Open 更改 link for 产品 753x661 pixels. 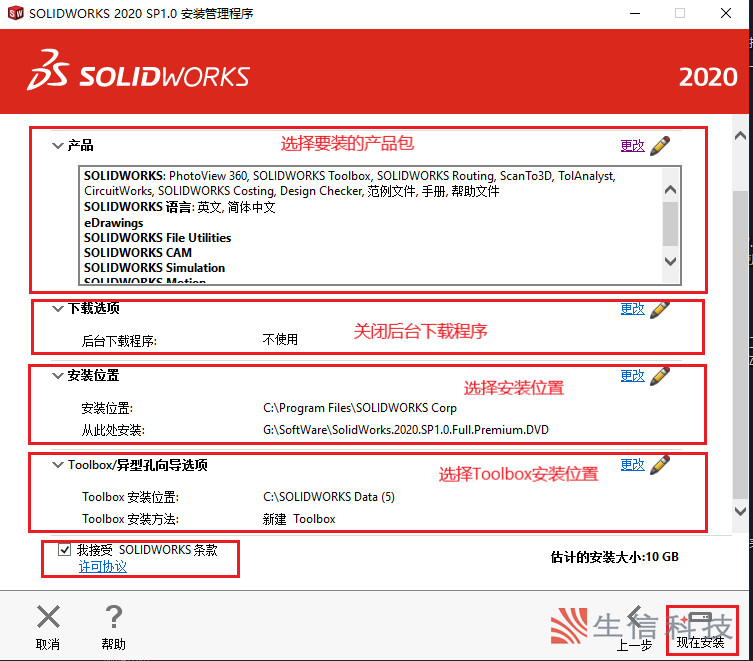(x=632, y=146)
